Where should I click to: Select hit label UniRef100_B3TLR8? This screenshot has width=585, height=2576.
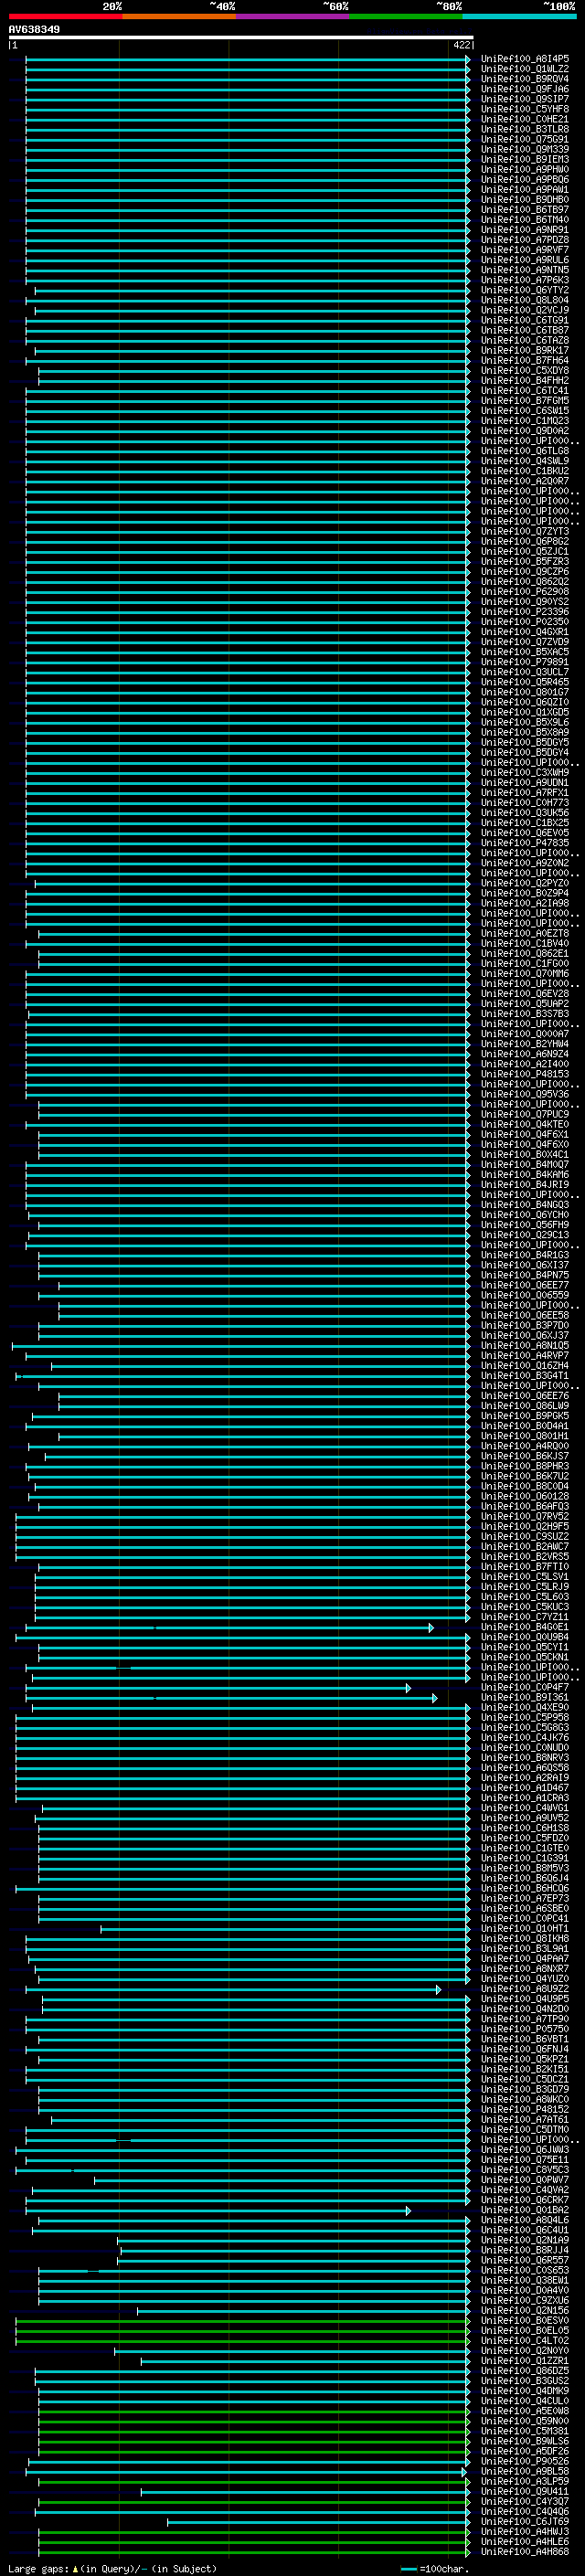click(525, 129)
